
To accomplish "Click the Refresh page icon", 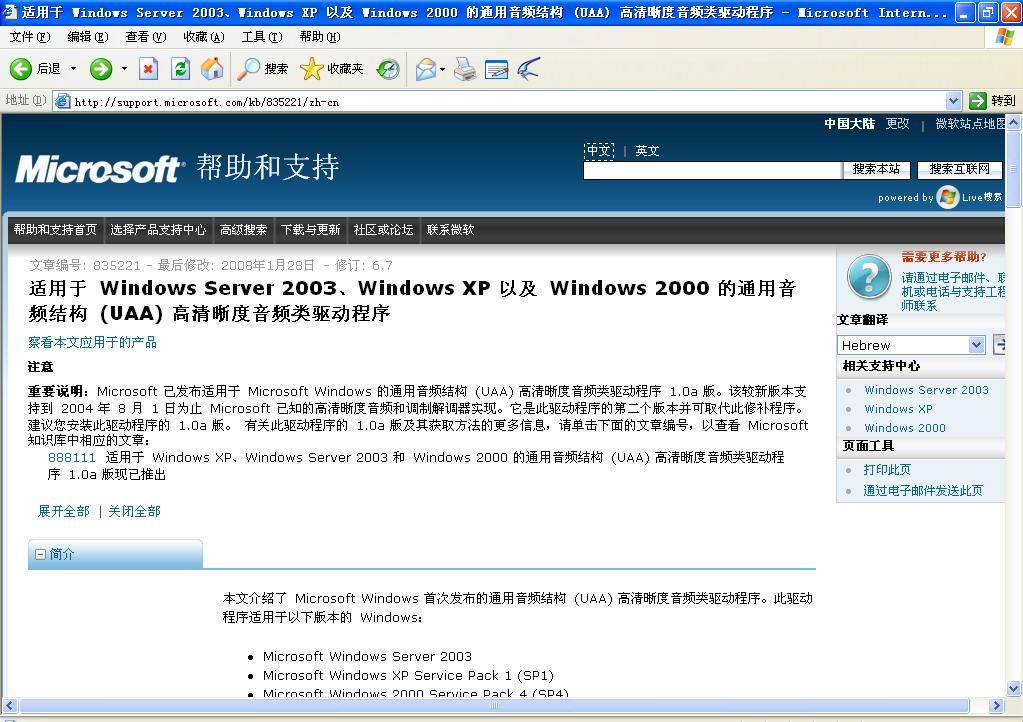I will point(180,68).
